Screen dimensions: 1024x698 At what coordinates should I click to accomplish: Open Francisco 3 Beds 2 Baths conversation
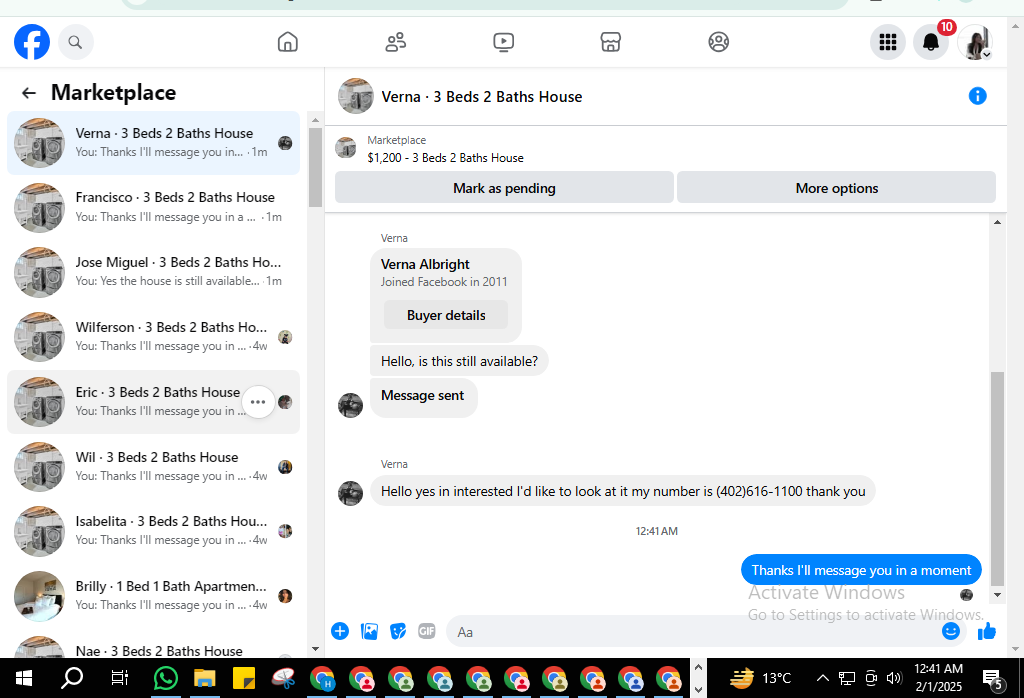click(x=153, y=208)
